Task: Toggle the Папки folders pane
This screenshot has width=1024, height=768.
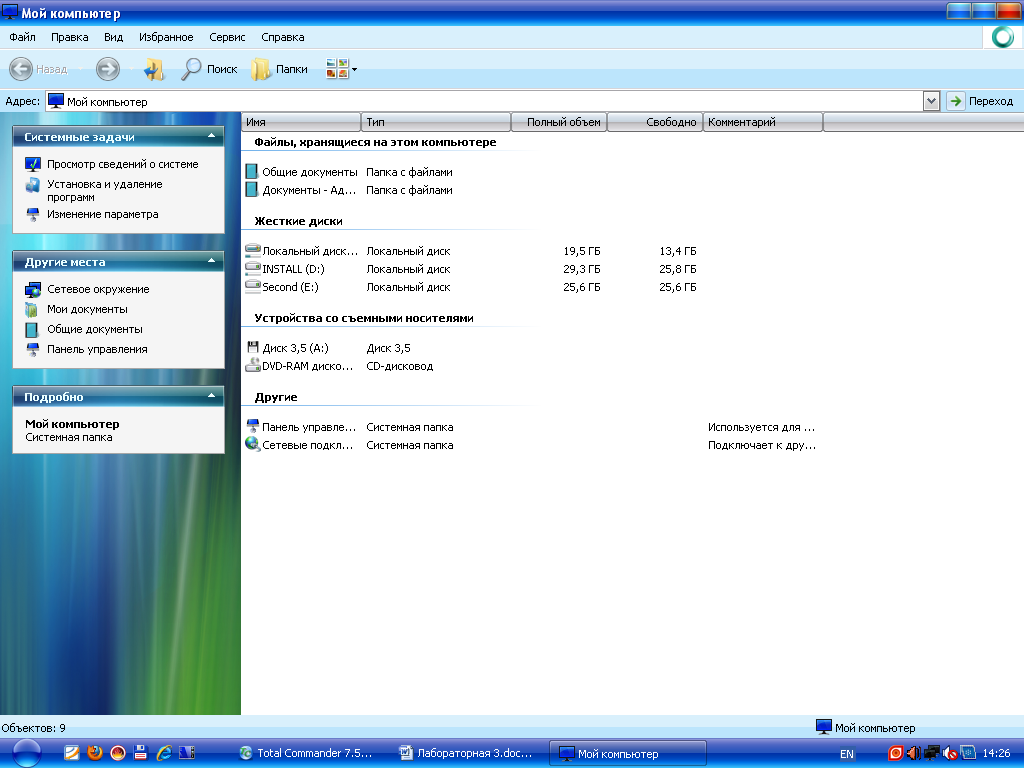Action: 280,69
